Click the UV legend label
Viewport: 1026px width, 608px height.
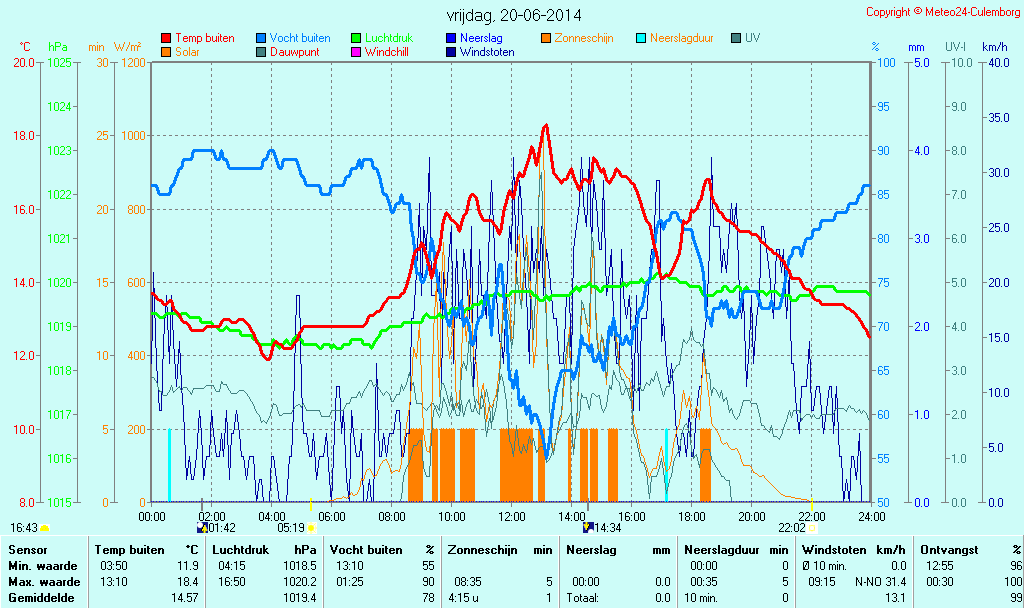pyautogui.click(x=752, y=38)
